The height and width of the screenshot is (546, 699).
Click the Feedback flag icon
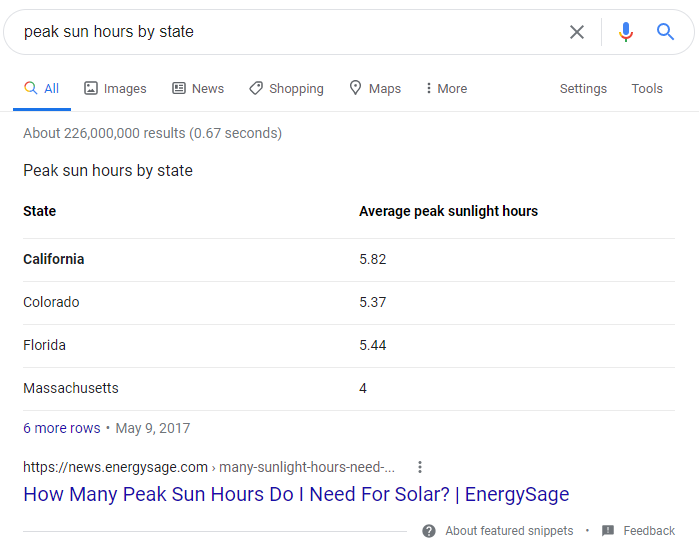[x=608, y=531]
